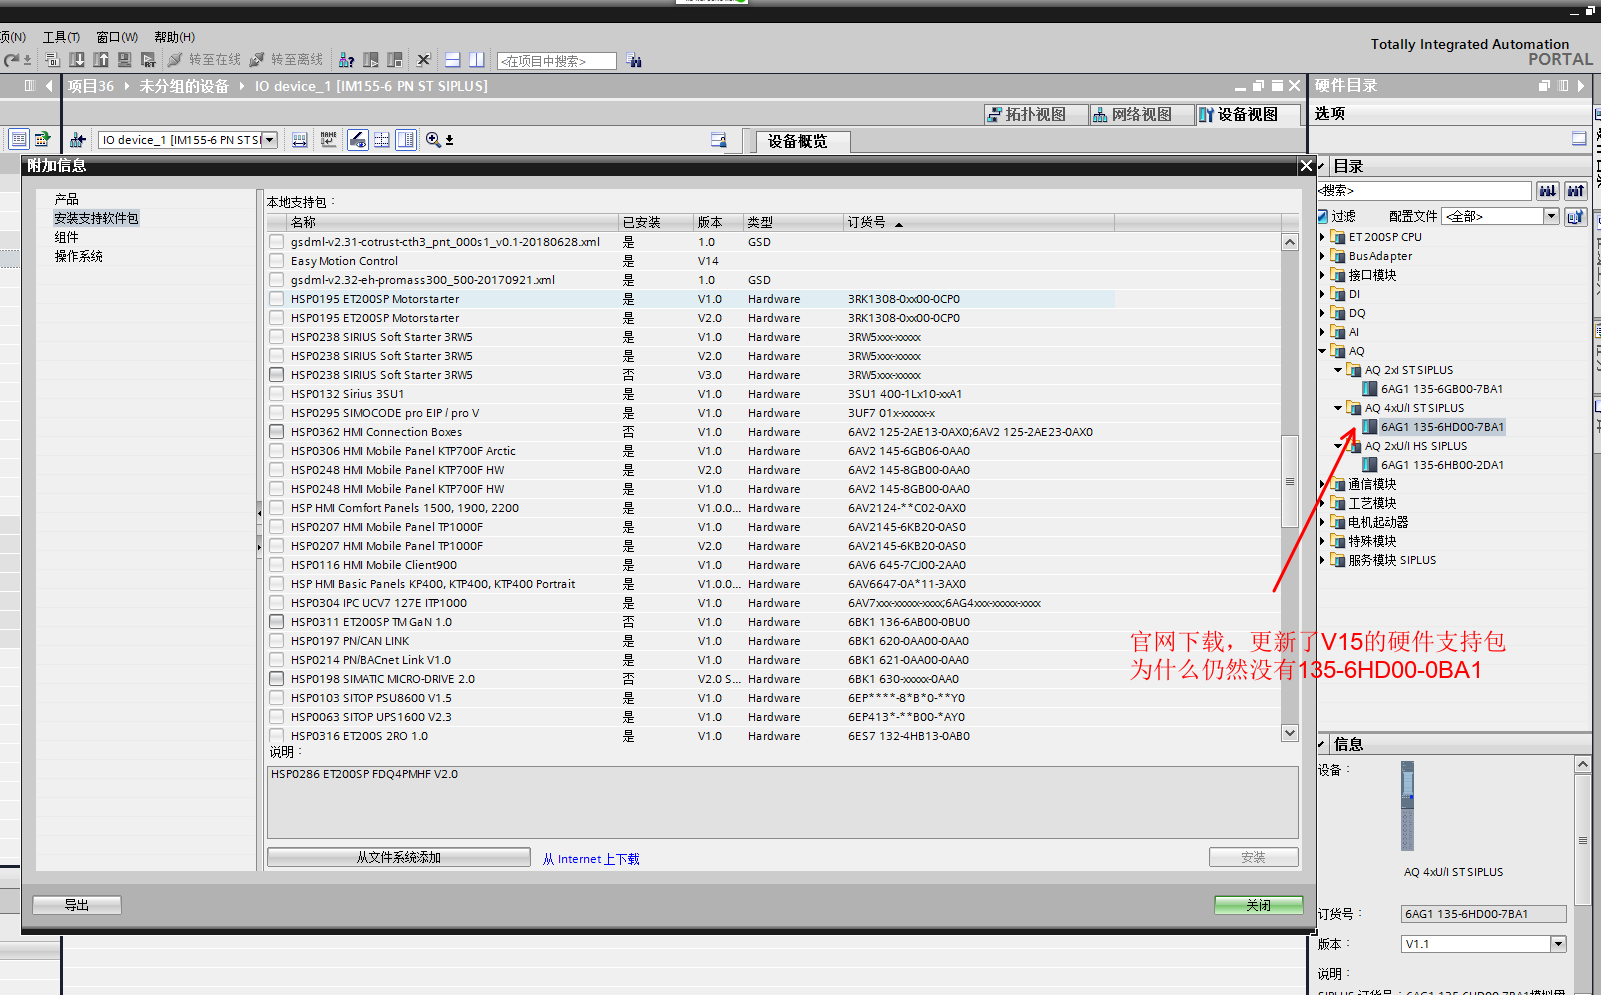Click the catalog profile settings wrench icon
Image resolution: width=1601 pixels, height=995 pixels.
pos(1576,216)
